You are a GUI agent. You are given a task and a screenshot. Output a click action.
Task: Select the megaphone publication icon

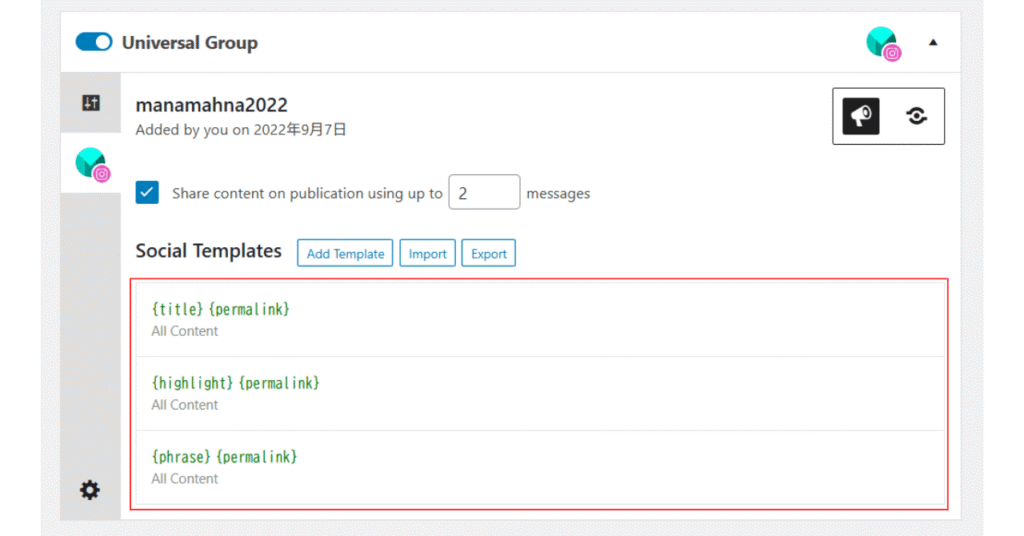pos(861,116)
